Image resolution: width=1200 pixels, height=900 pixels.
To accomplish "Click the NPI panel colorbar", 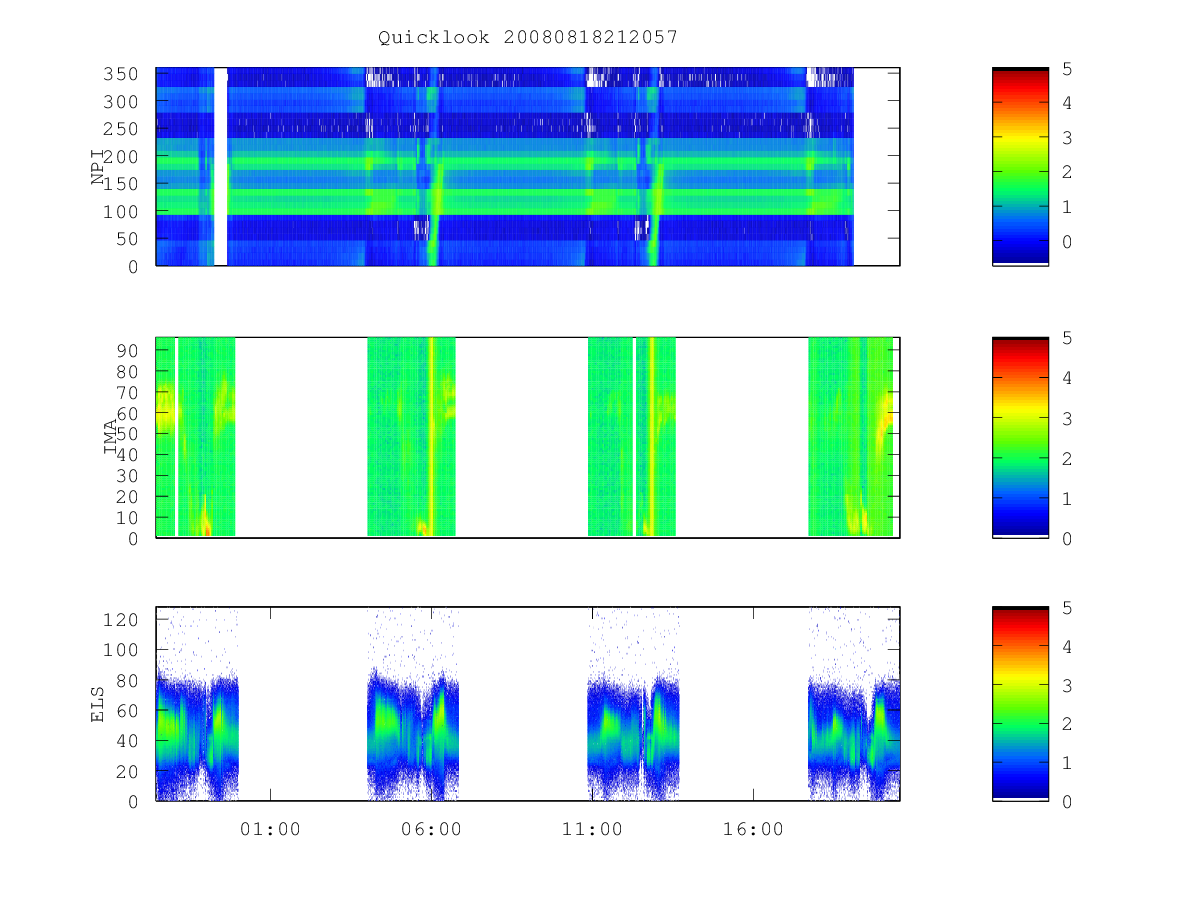I will pyautogui.click(x=1020, y=166).
